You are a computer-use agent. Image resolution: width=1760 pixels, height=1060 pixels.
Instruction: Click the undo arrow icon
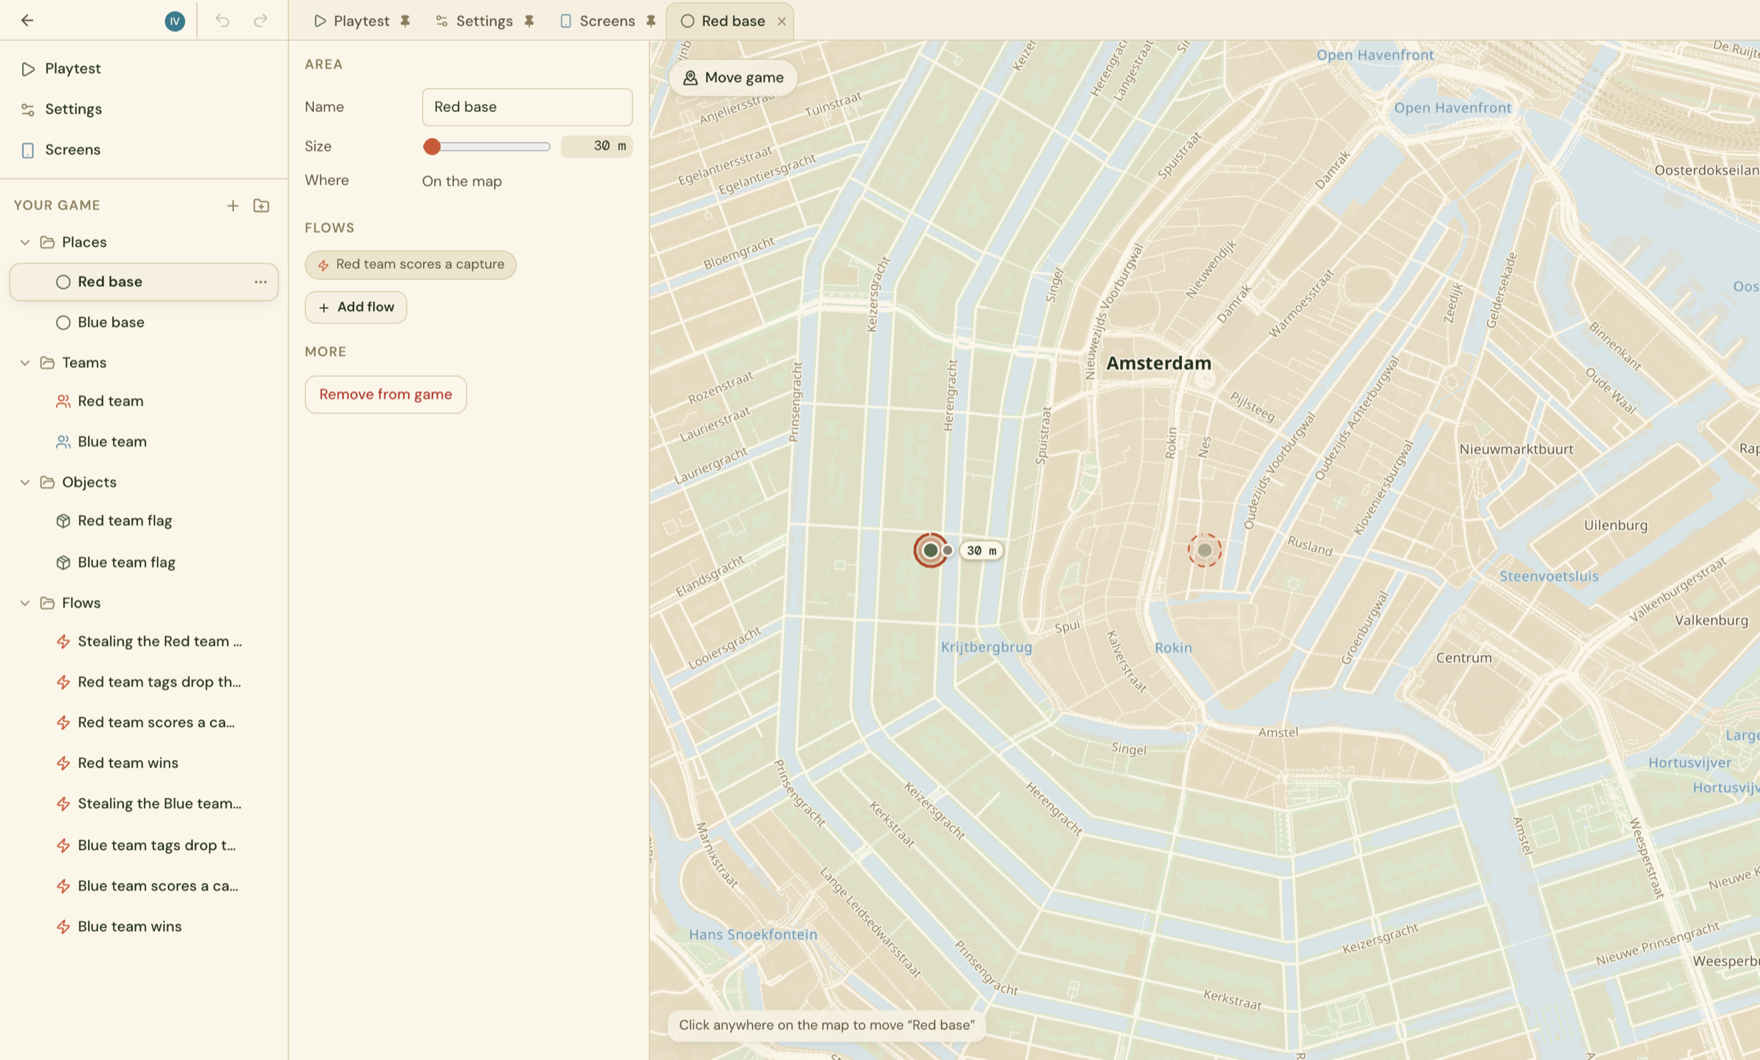coord(222,20)
